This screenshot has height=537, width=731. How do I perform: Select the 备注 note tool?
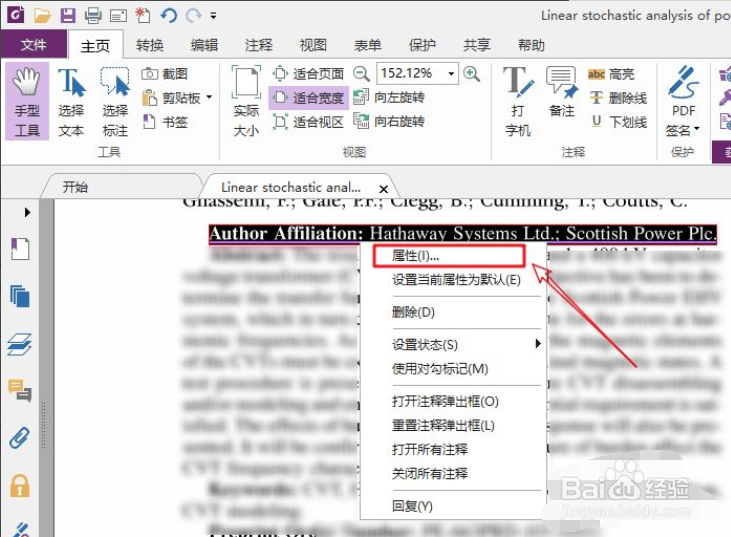click(562, 93)
